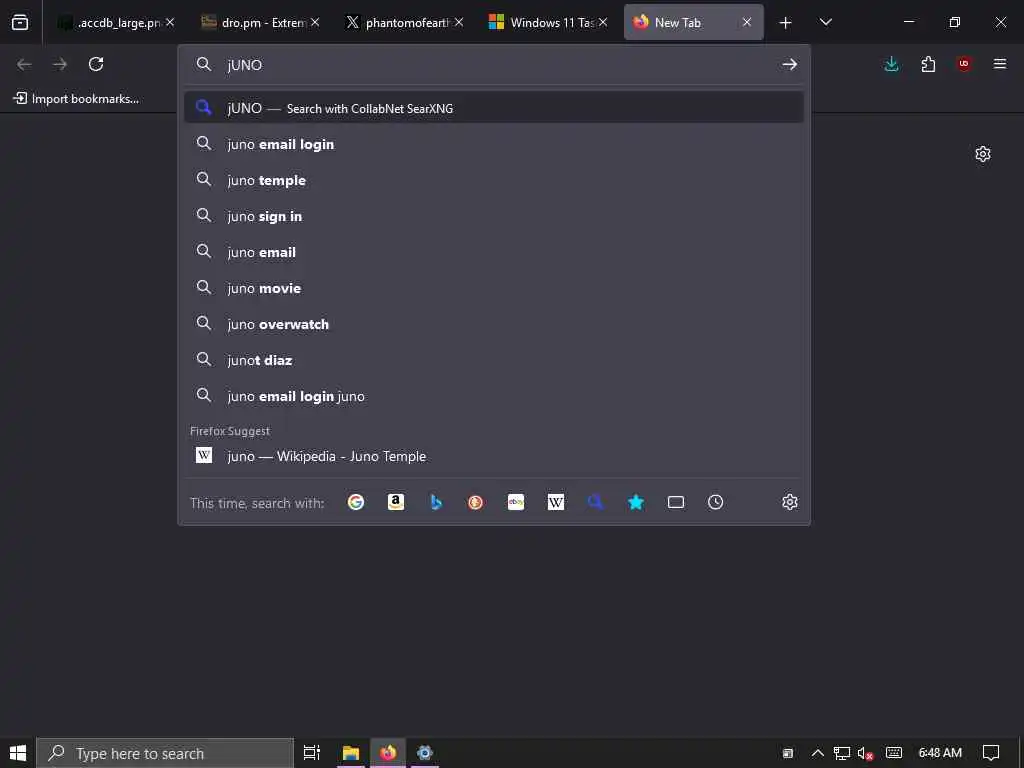Open Wikipedia Juno Temple suggestion
Screen dimensions: 1024x768
point(494,456)
